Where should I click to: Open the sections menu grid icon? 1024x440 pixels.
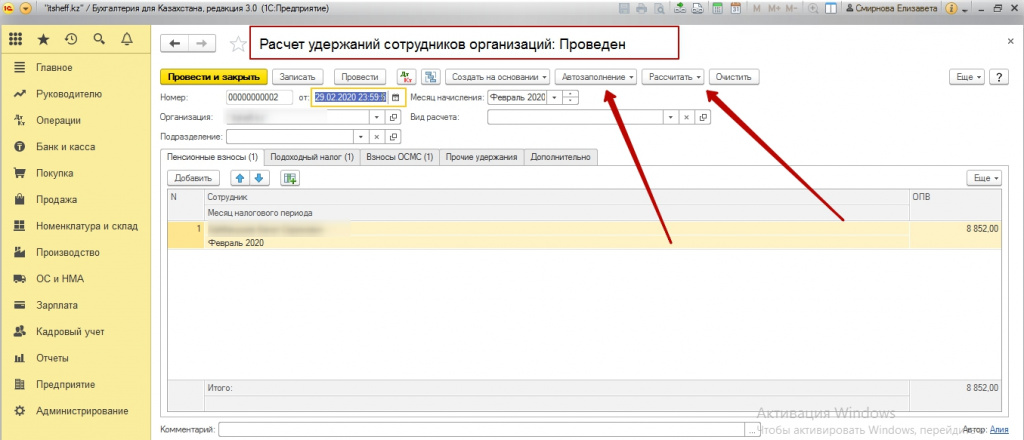[x=15, y=40]
